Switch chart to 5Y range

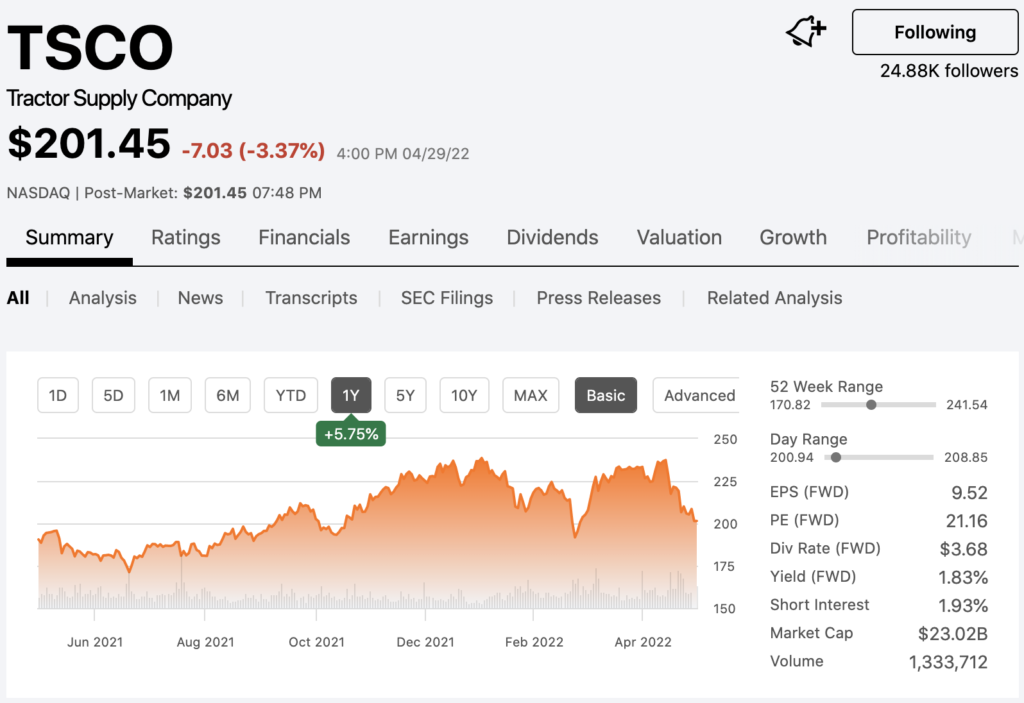click(x=406, y=395)
